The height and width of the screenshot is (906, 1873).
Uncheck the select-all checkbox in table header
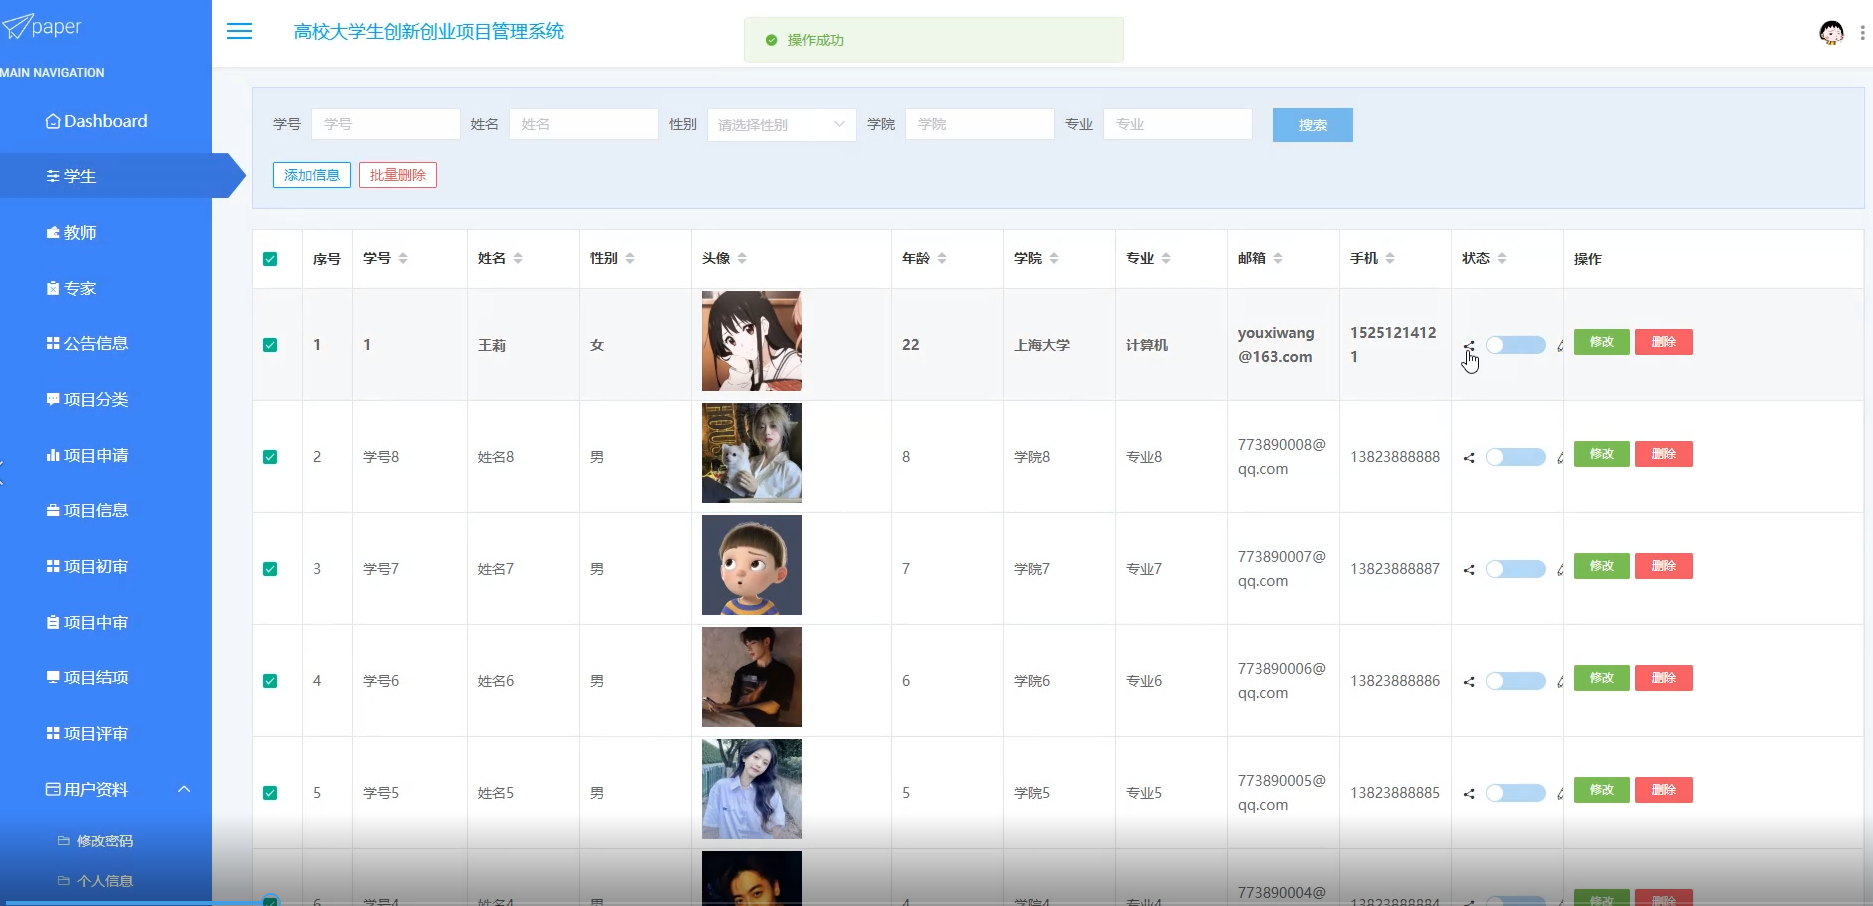pos(270,258)
